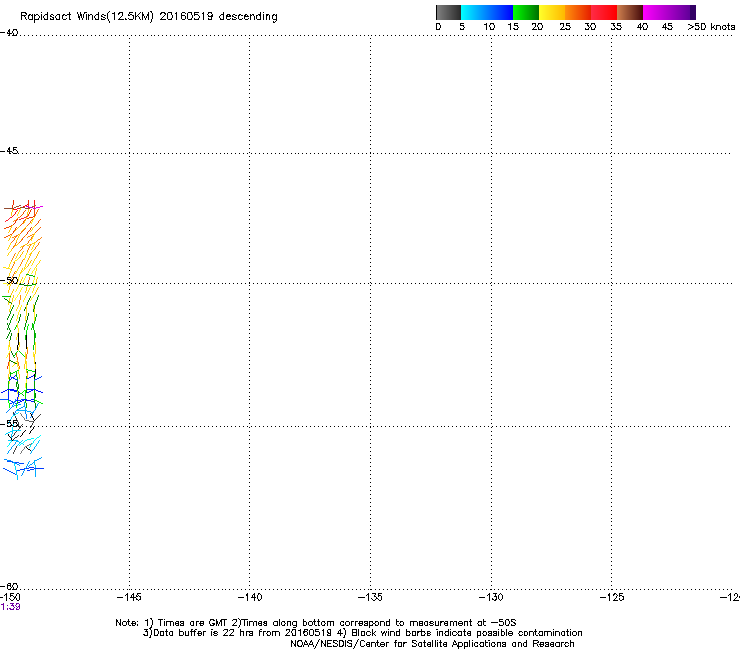Click the '>50 knots' legend label

711,27
